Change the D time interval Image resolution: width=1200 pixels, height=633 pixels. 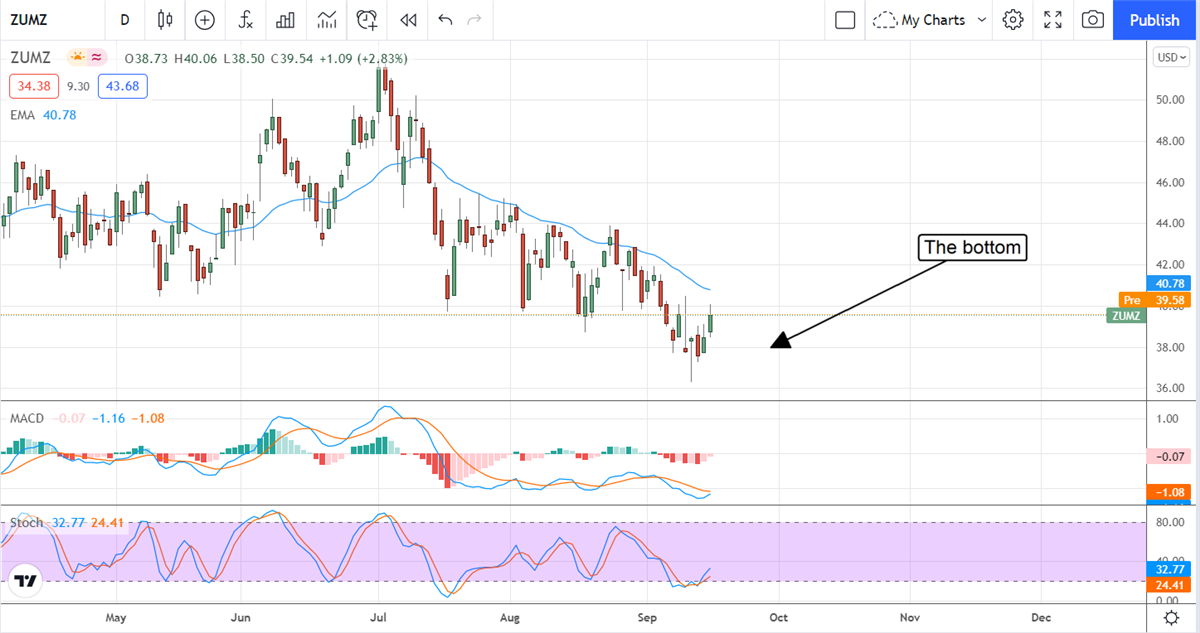[x=124, y=19]
